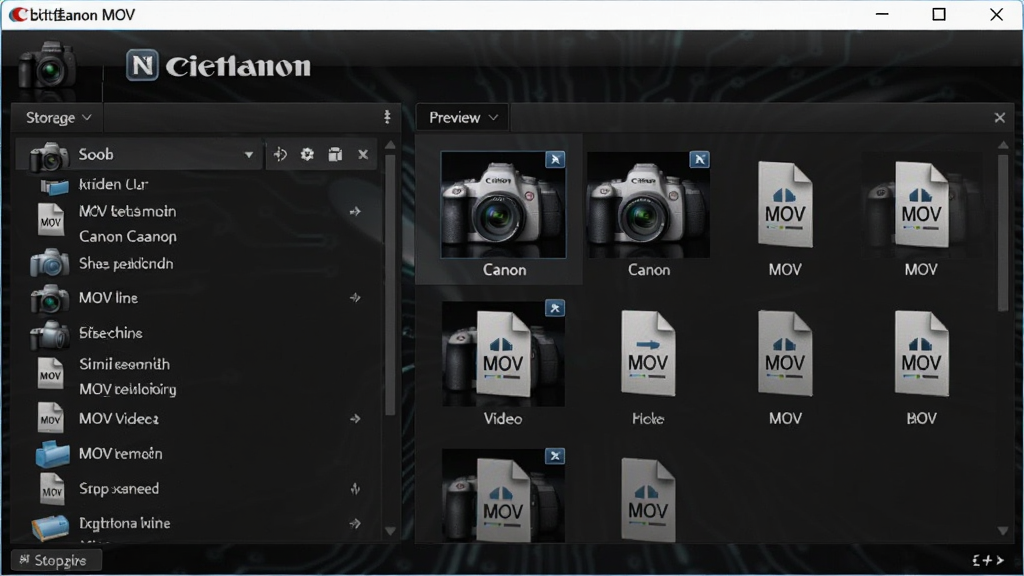Select the 'Dqhtiona lwine' drive row
Image resolution: width=1024 pixels, height=576 pixels.
(x=196, y=524)
